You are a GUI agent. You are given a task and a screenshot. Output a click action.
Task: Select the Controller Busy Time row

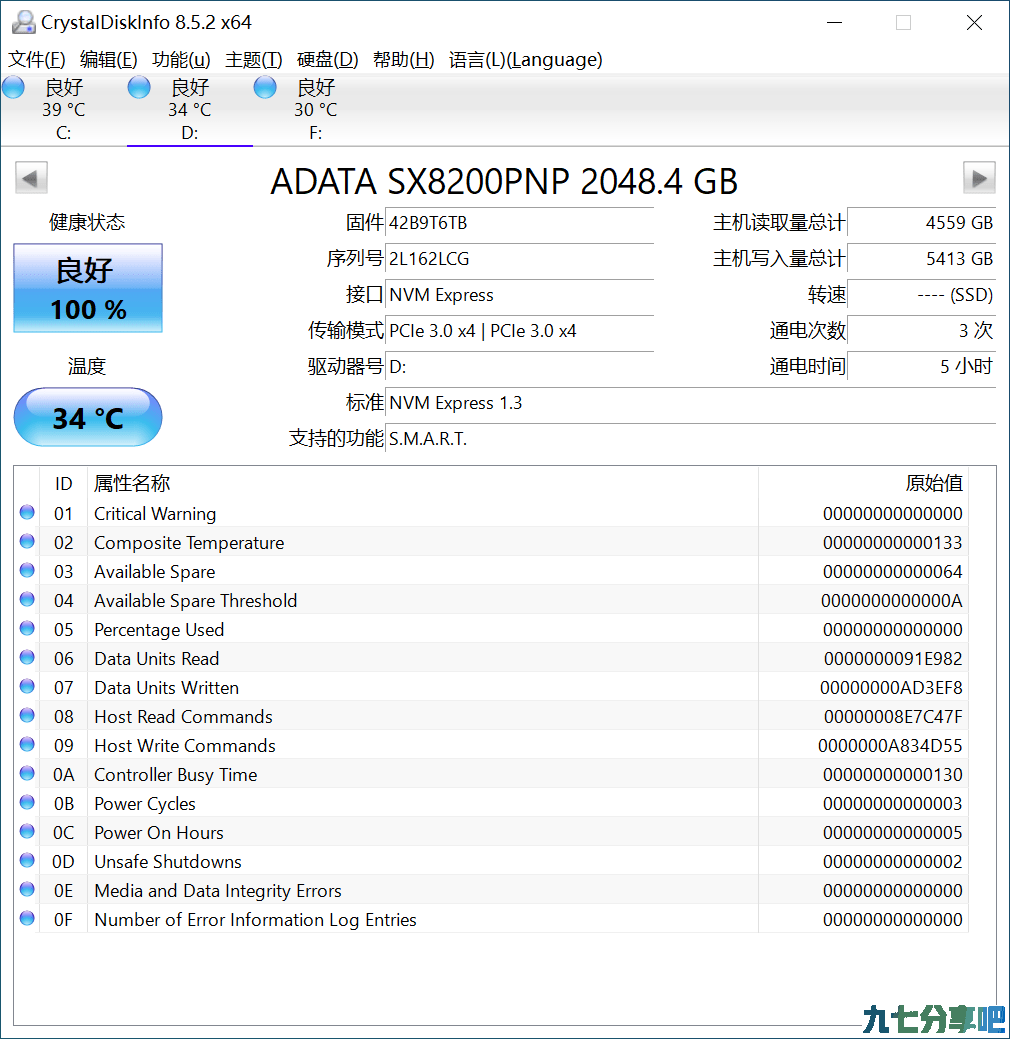(x=491, y=775)
